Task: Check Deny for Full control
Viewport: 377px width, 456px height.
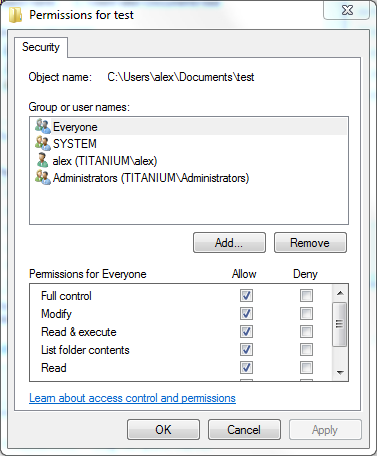Action: [x=306, y=295]
